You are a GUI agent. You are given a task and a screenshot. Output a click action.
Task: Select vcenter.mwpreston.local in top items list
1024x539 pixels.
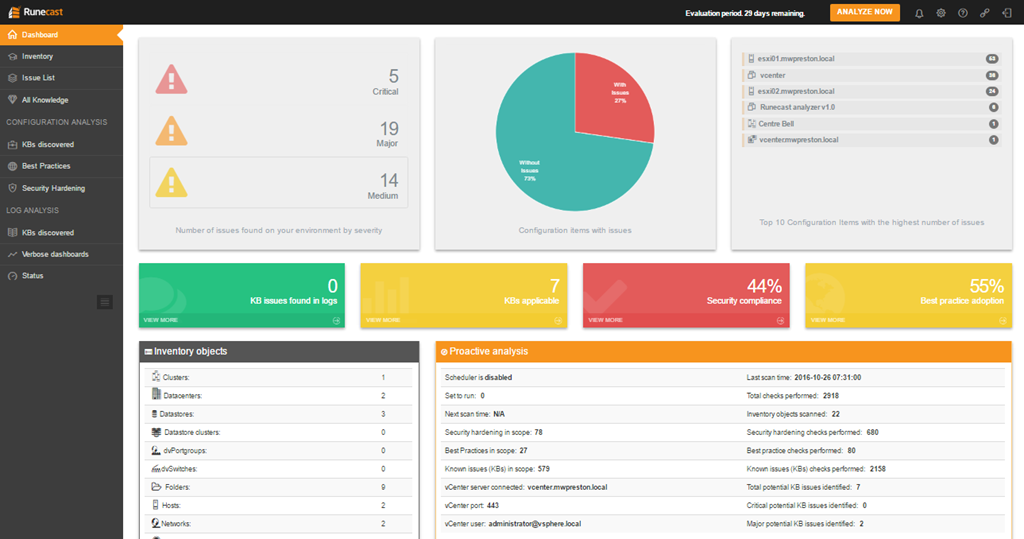pyautogui.click(x=871, y=140)
